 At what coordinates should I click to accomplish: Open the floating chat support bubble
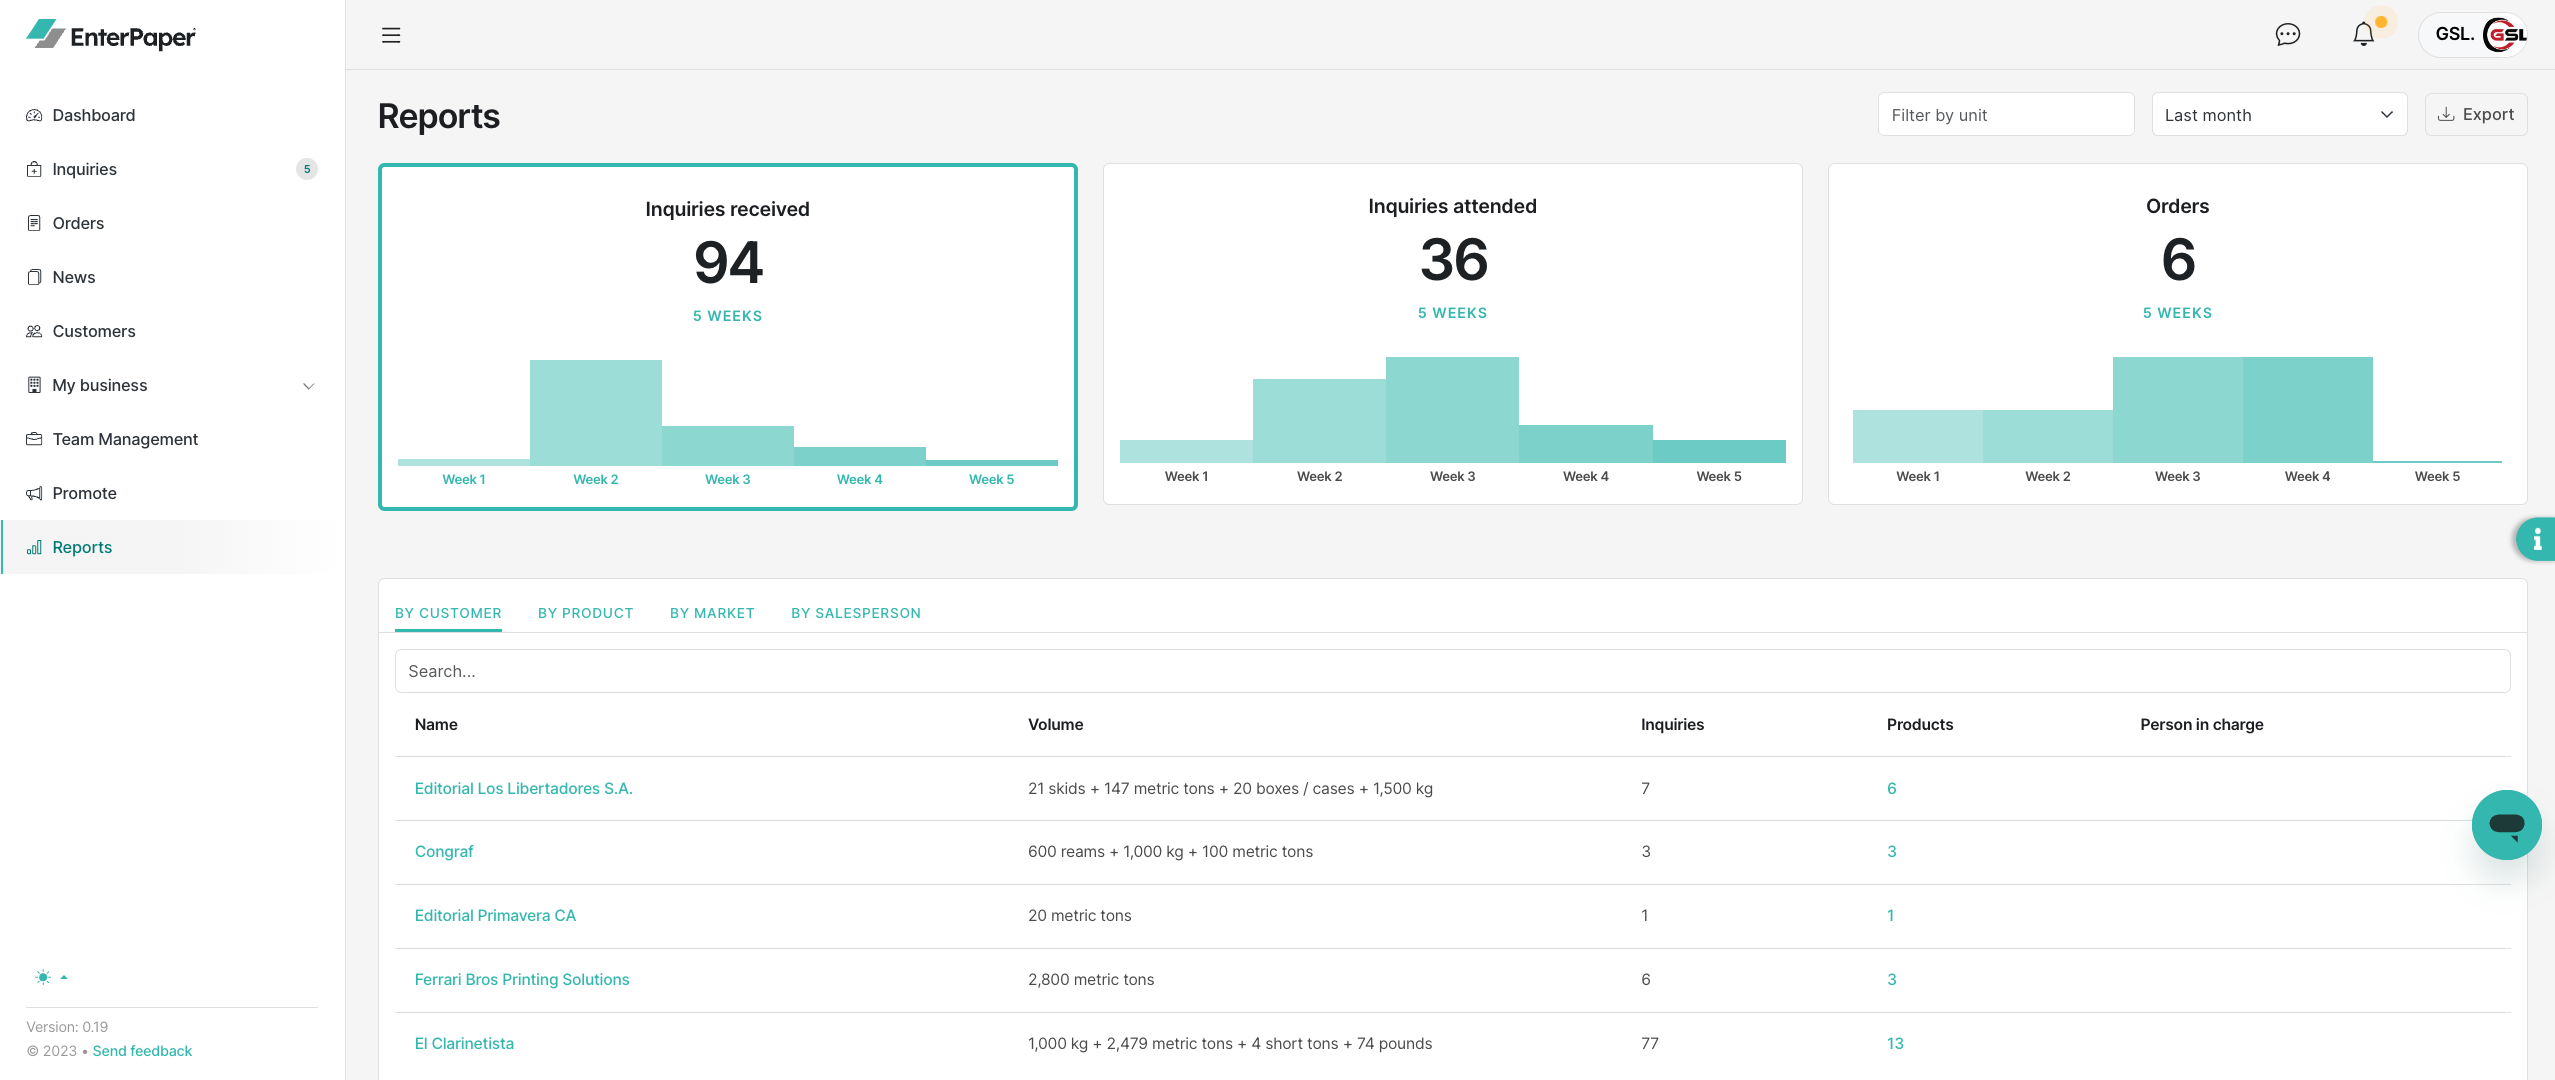click(2506, 825)
